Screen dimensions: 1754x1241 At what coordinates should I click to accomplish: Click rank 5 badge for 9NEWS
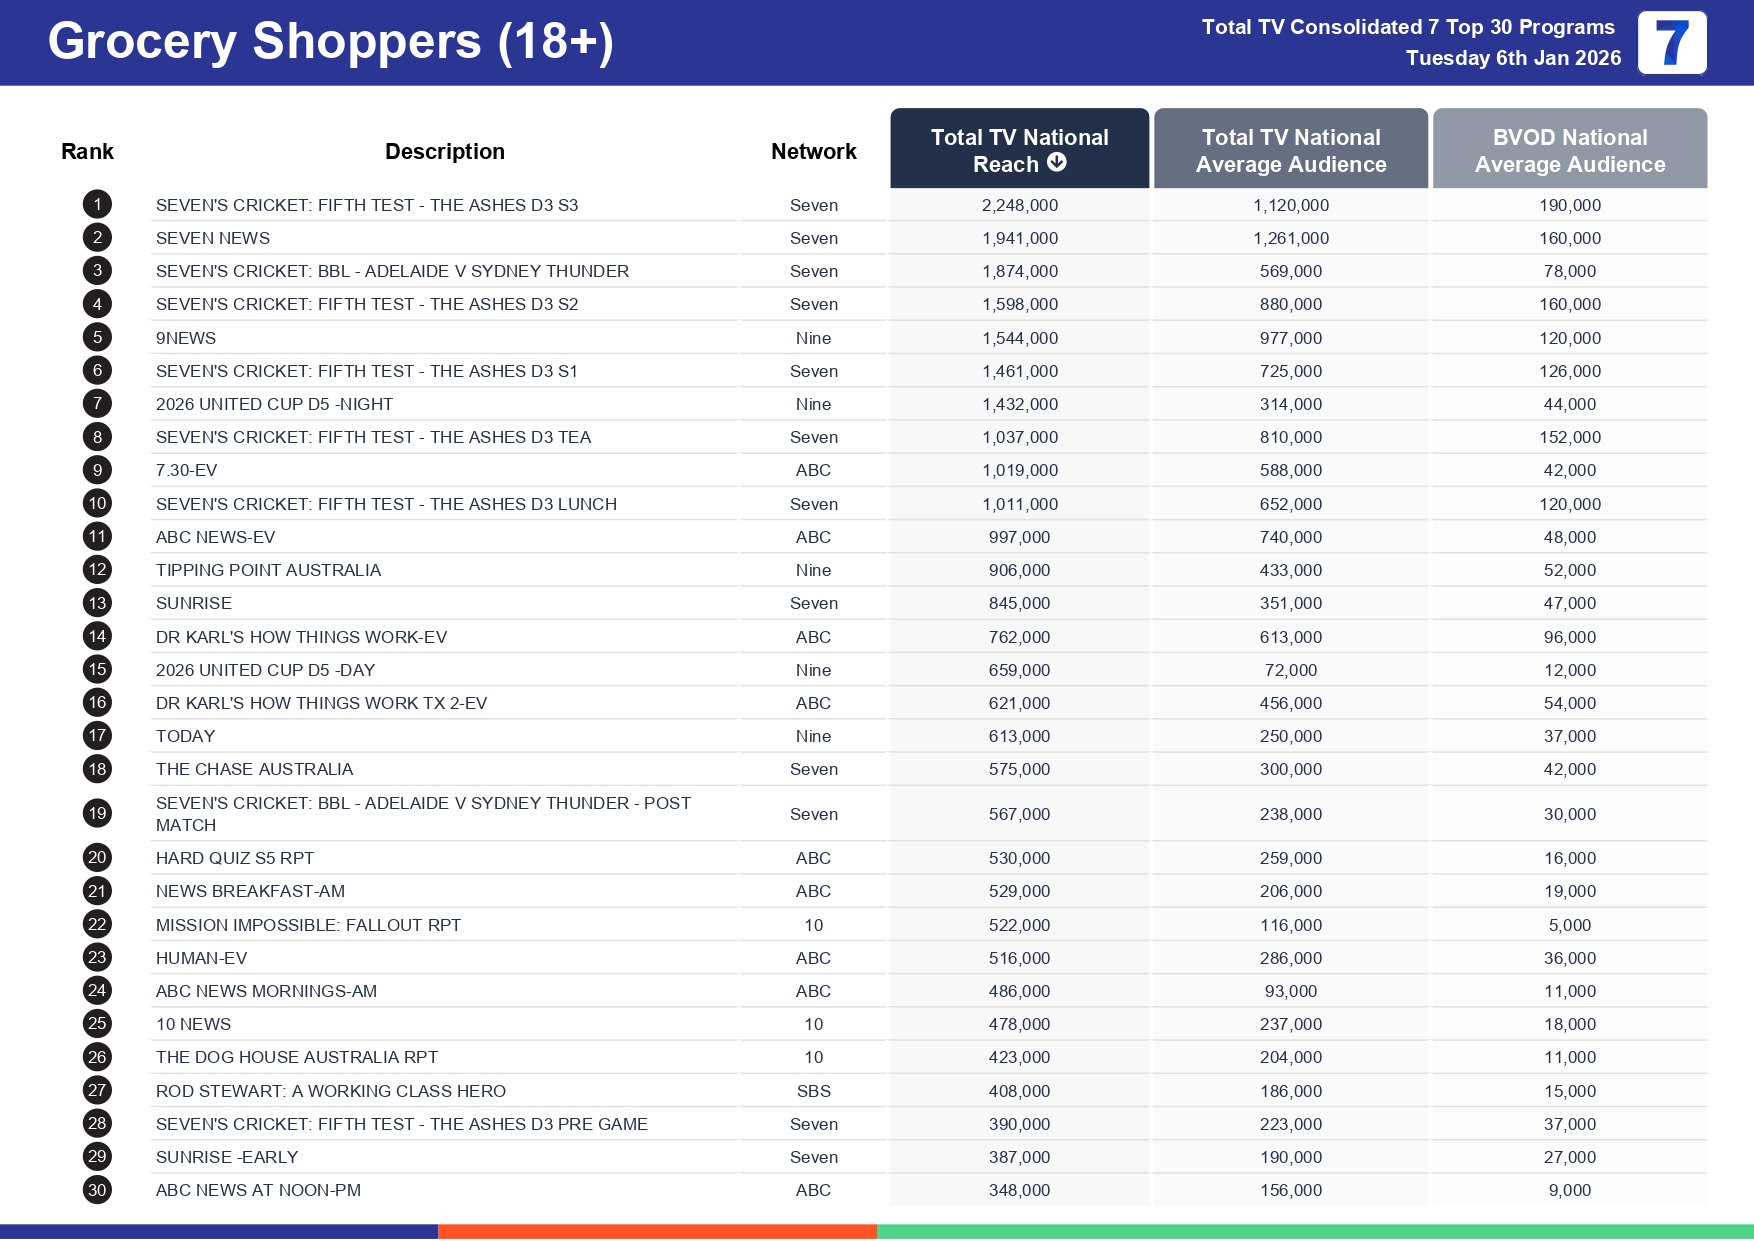tap(97, 338)
